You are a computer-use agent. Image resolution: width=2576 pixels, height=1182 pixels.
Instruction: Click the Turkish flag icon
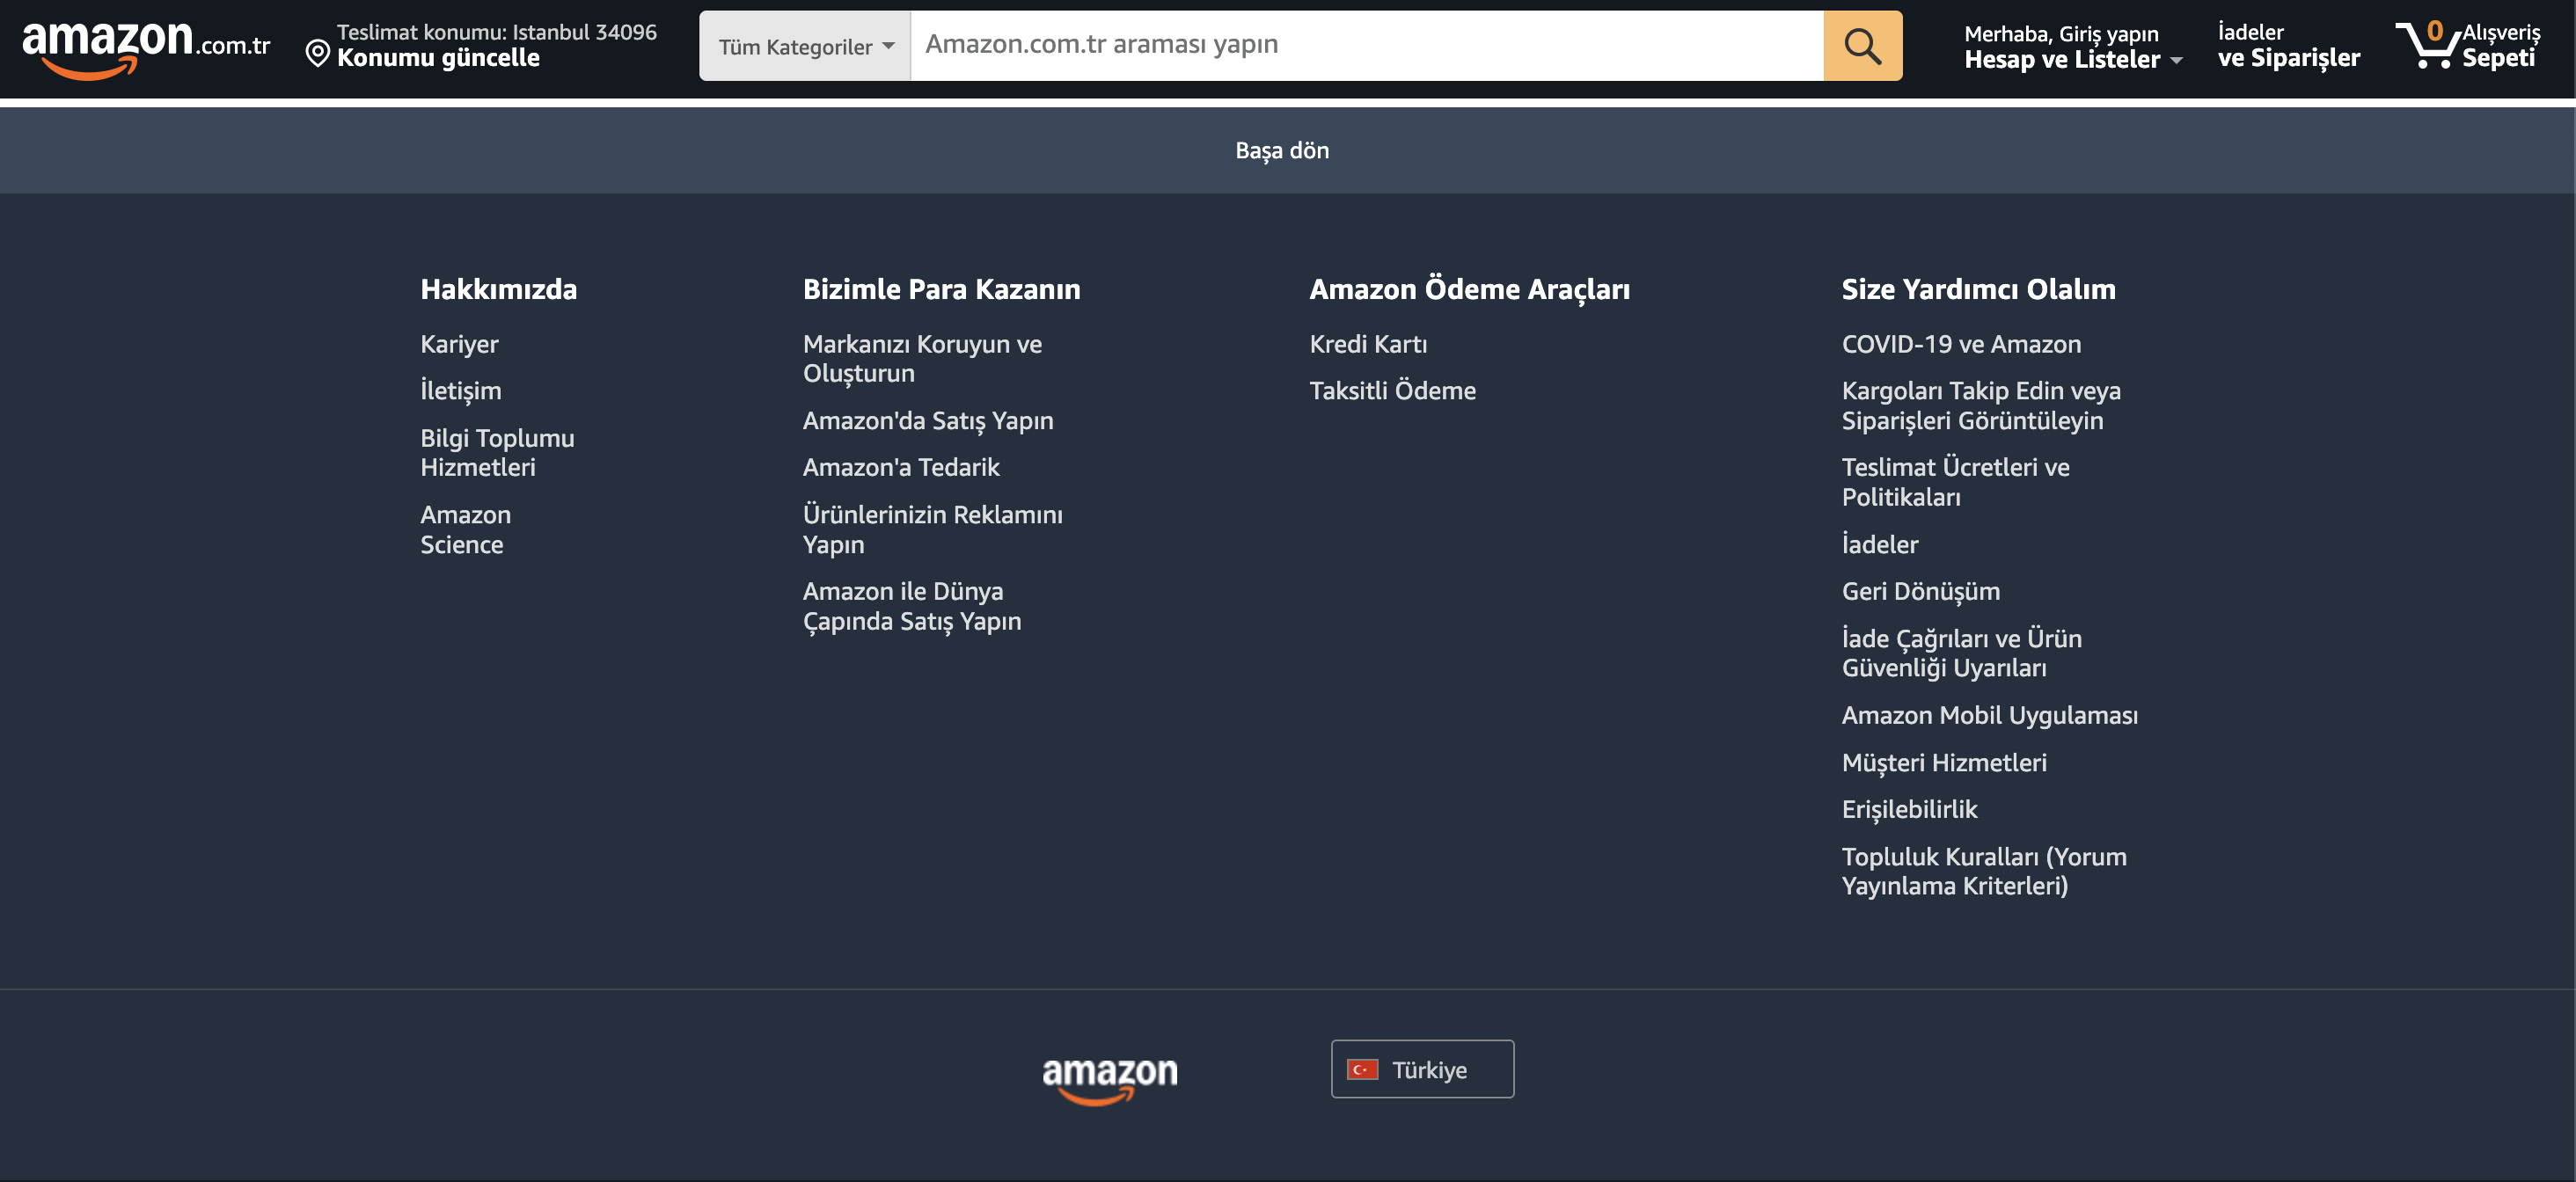[x=1362, y=1069]
